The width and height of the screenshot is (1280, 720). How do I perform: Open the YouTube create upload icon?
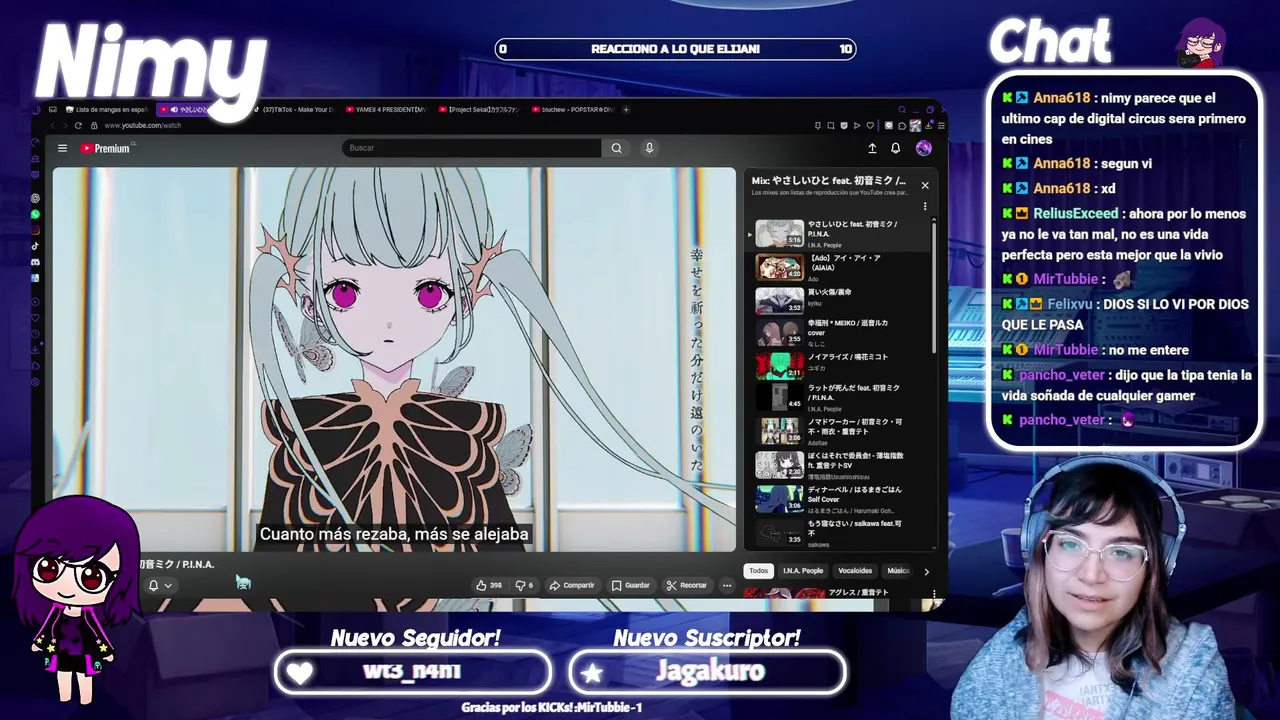click(872, 148)
